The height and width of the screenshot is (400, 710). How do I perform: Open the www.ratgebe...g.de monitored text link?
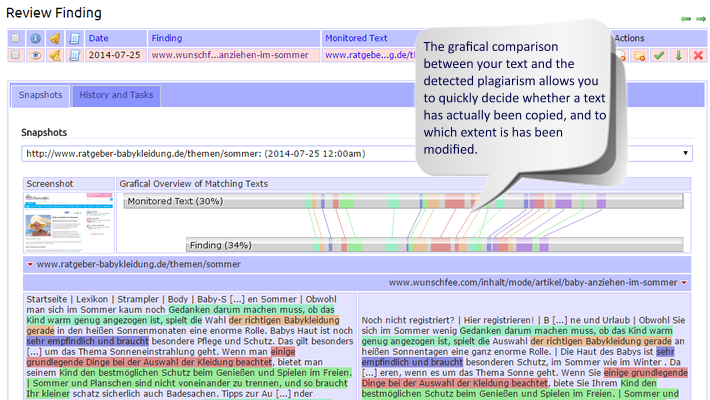coord(370,55)
